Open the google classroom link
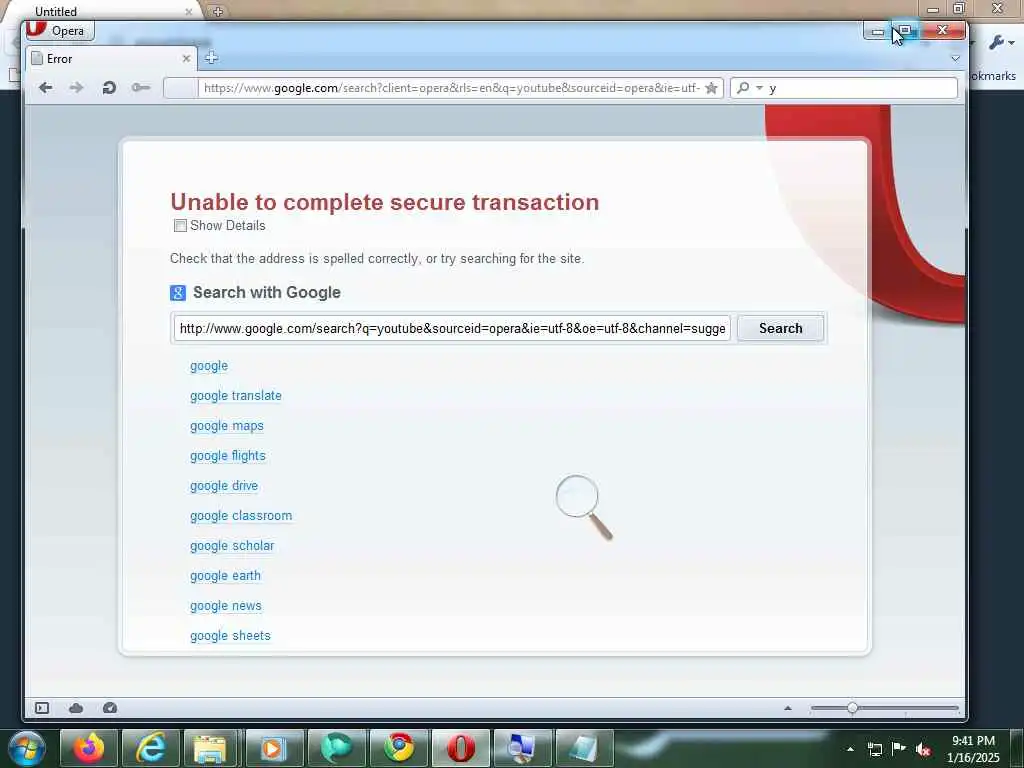 point(241,516)
